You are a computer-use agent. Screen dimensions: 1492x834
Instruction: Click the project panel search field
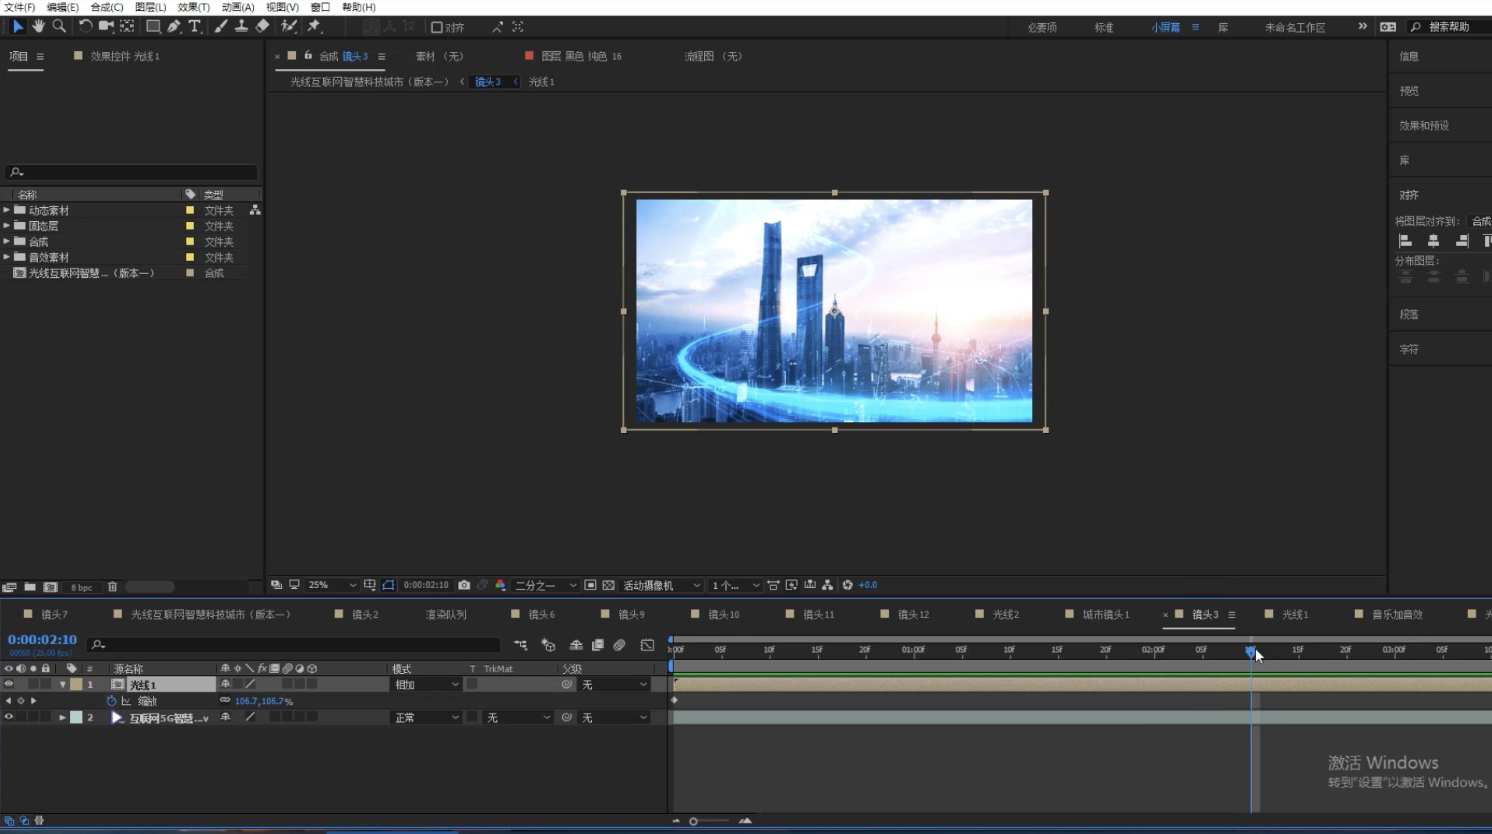coord(135,172)
